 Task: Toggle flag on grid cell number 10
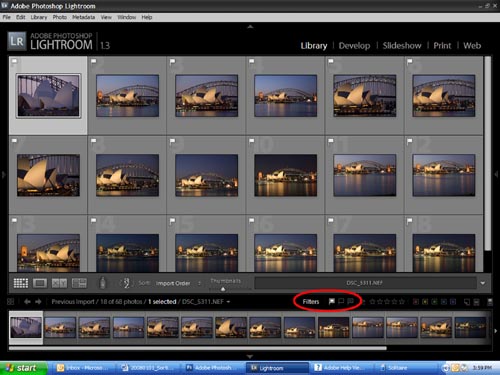pyautogui.click(x=252, y=141)
